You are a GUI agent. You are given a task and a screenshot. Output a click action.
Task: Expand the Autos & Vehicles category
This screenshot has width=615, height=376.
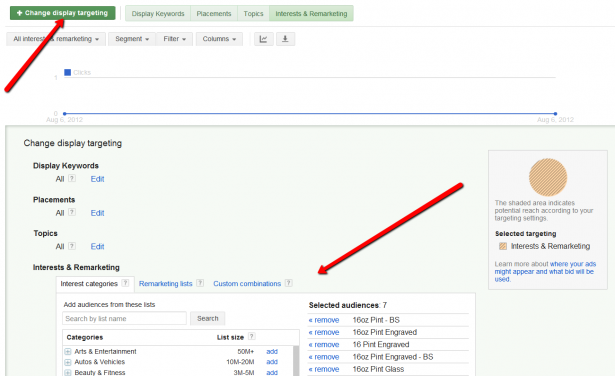[67, 362]
